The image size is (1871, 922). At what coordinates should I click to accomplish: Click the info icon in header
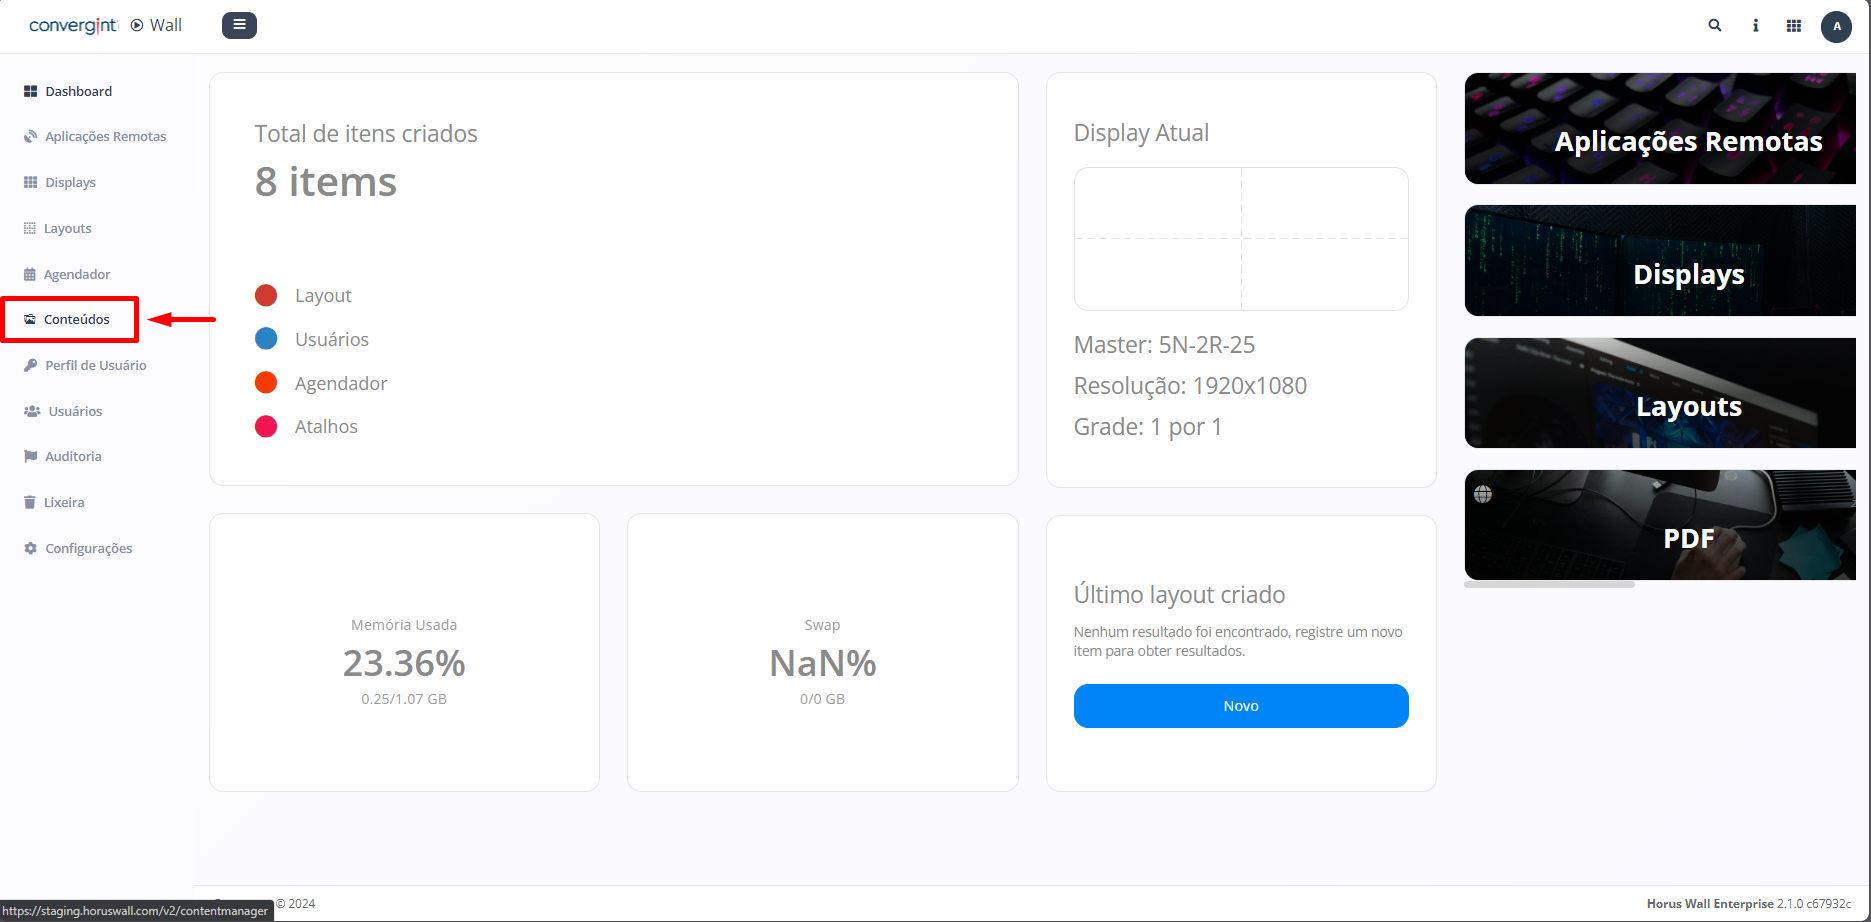(x=1755, y=26)
